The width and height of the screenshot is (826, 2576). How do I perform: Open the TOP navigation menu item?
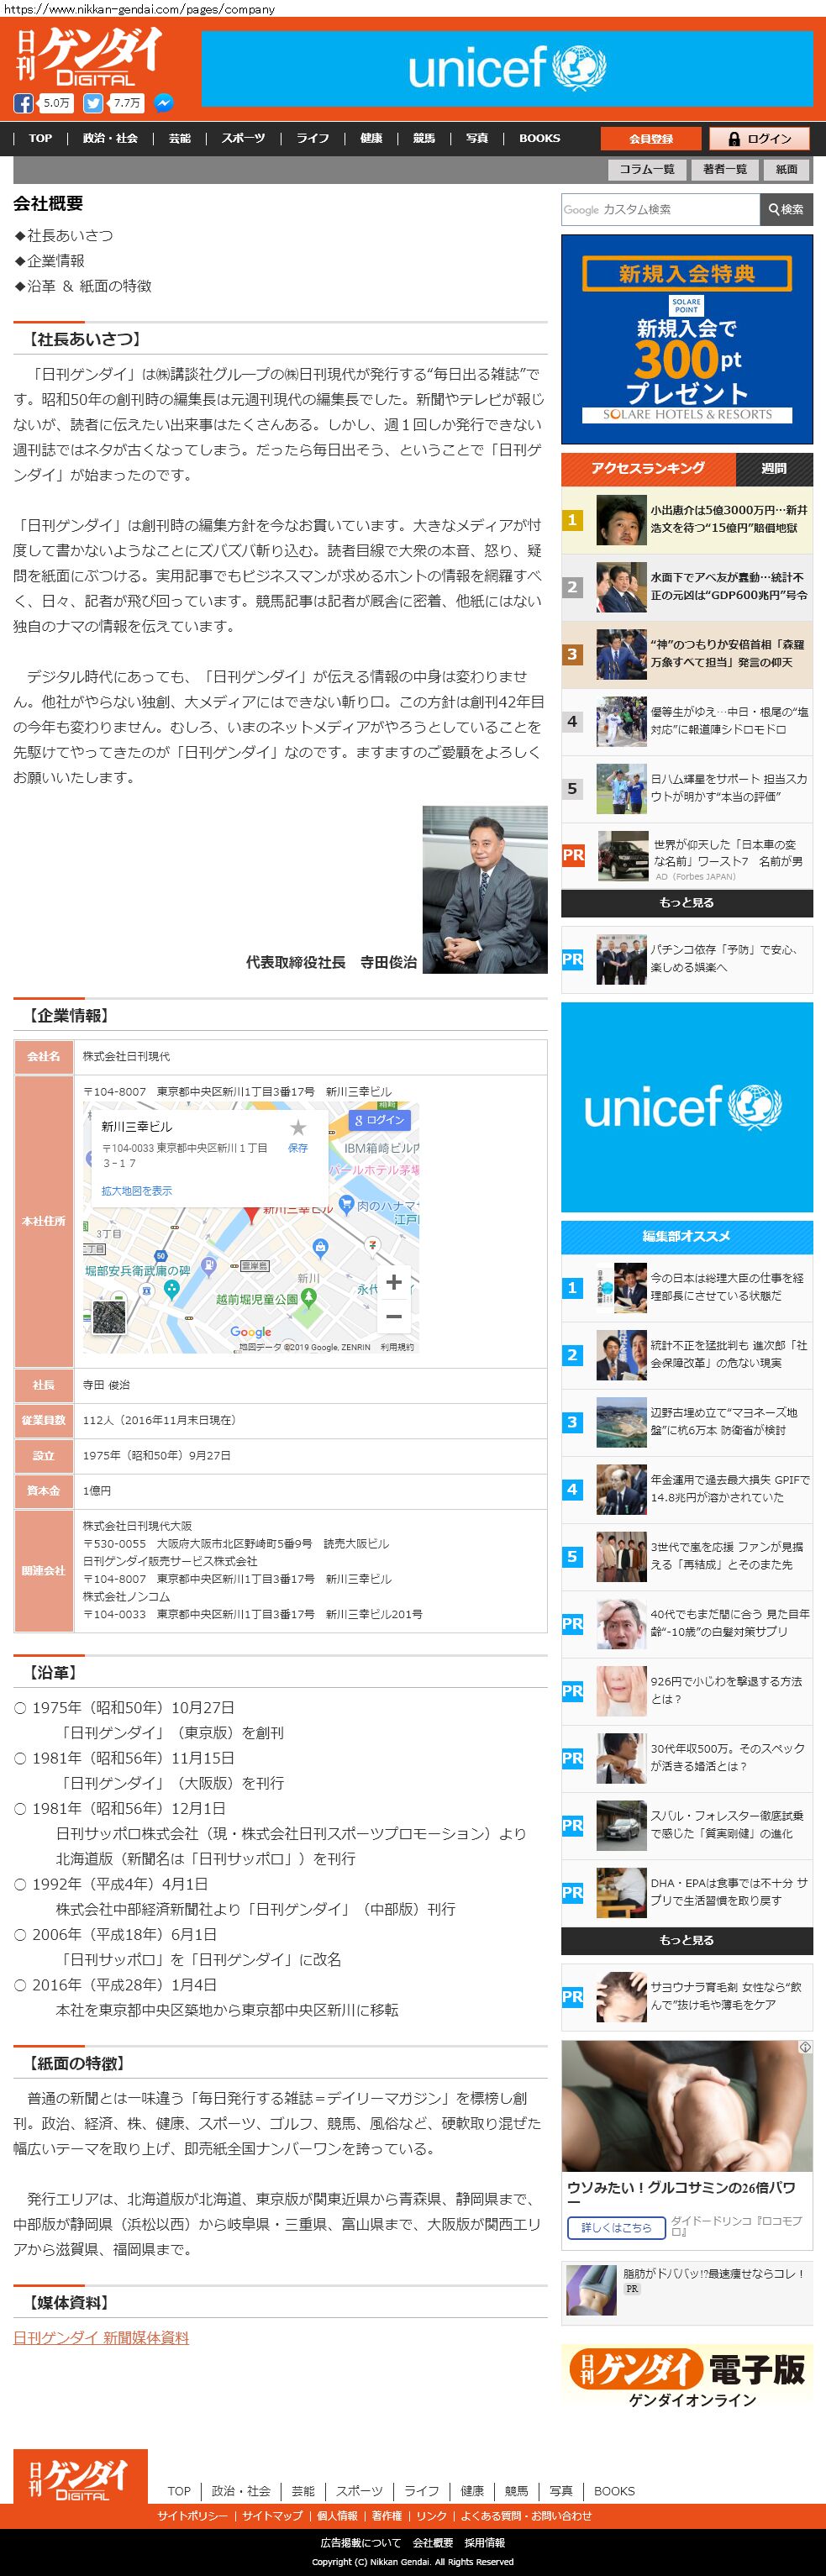coord(40,138)
